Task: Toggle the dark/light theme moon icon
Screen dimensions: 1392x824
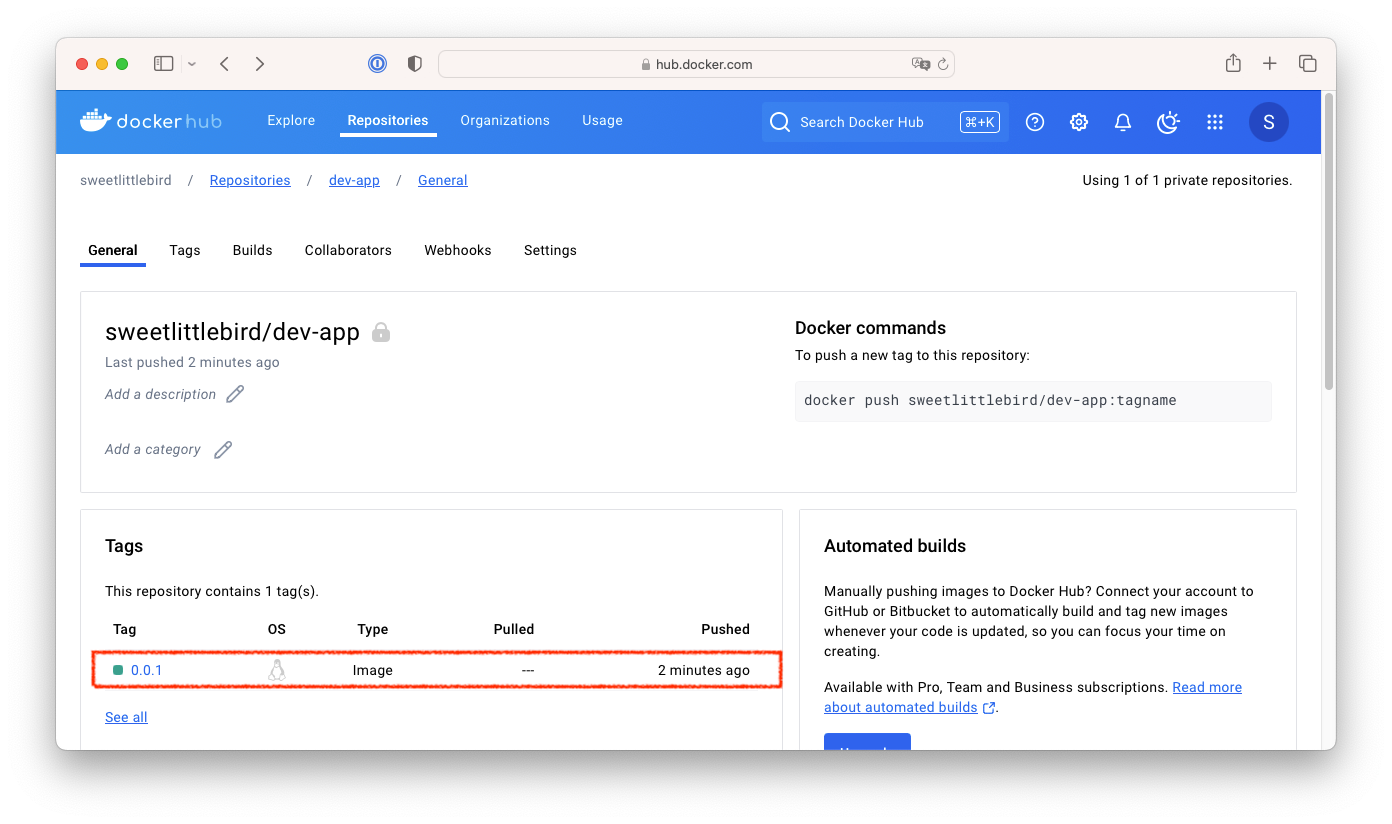Action: point(1168,122)
